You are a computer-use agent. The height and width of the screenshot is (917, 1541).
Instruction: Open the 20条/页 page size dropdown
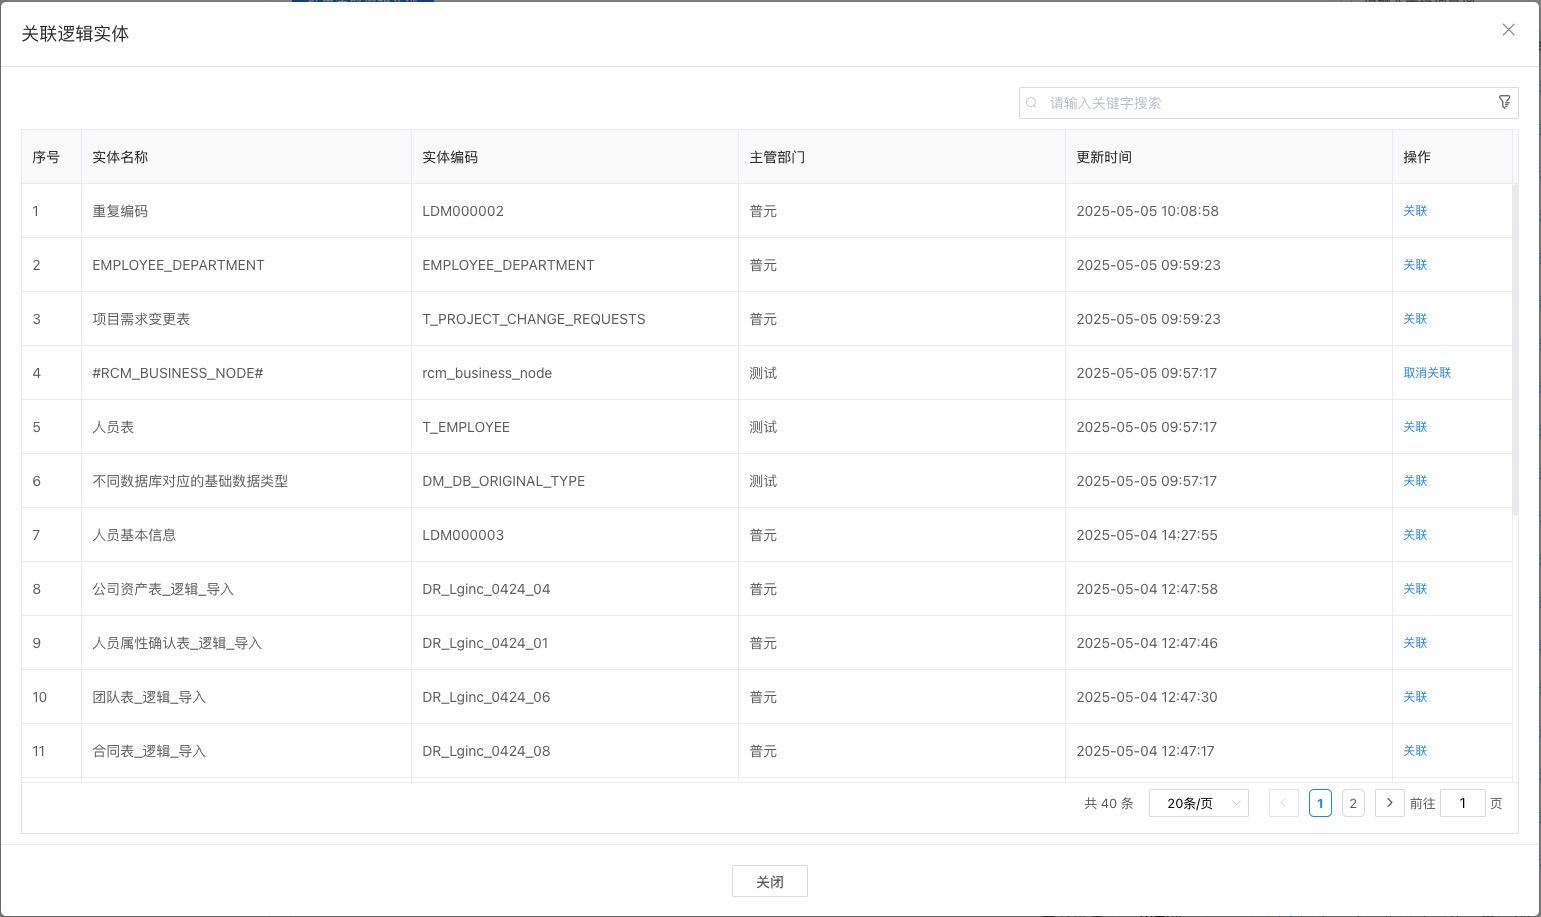pos(1198,803)
